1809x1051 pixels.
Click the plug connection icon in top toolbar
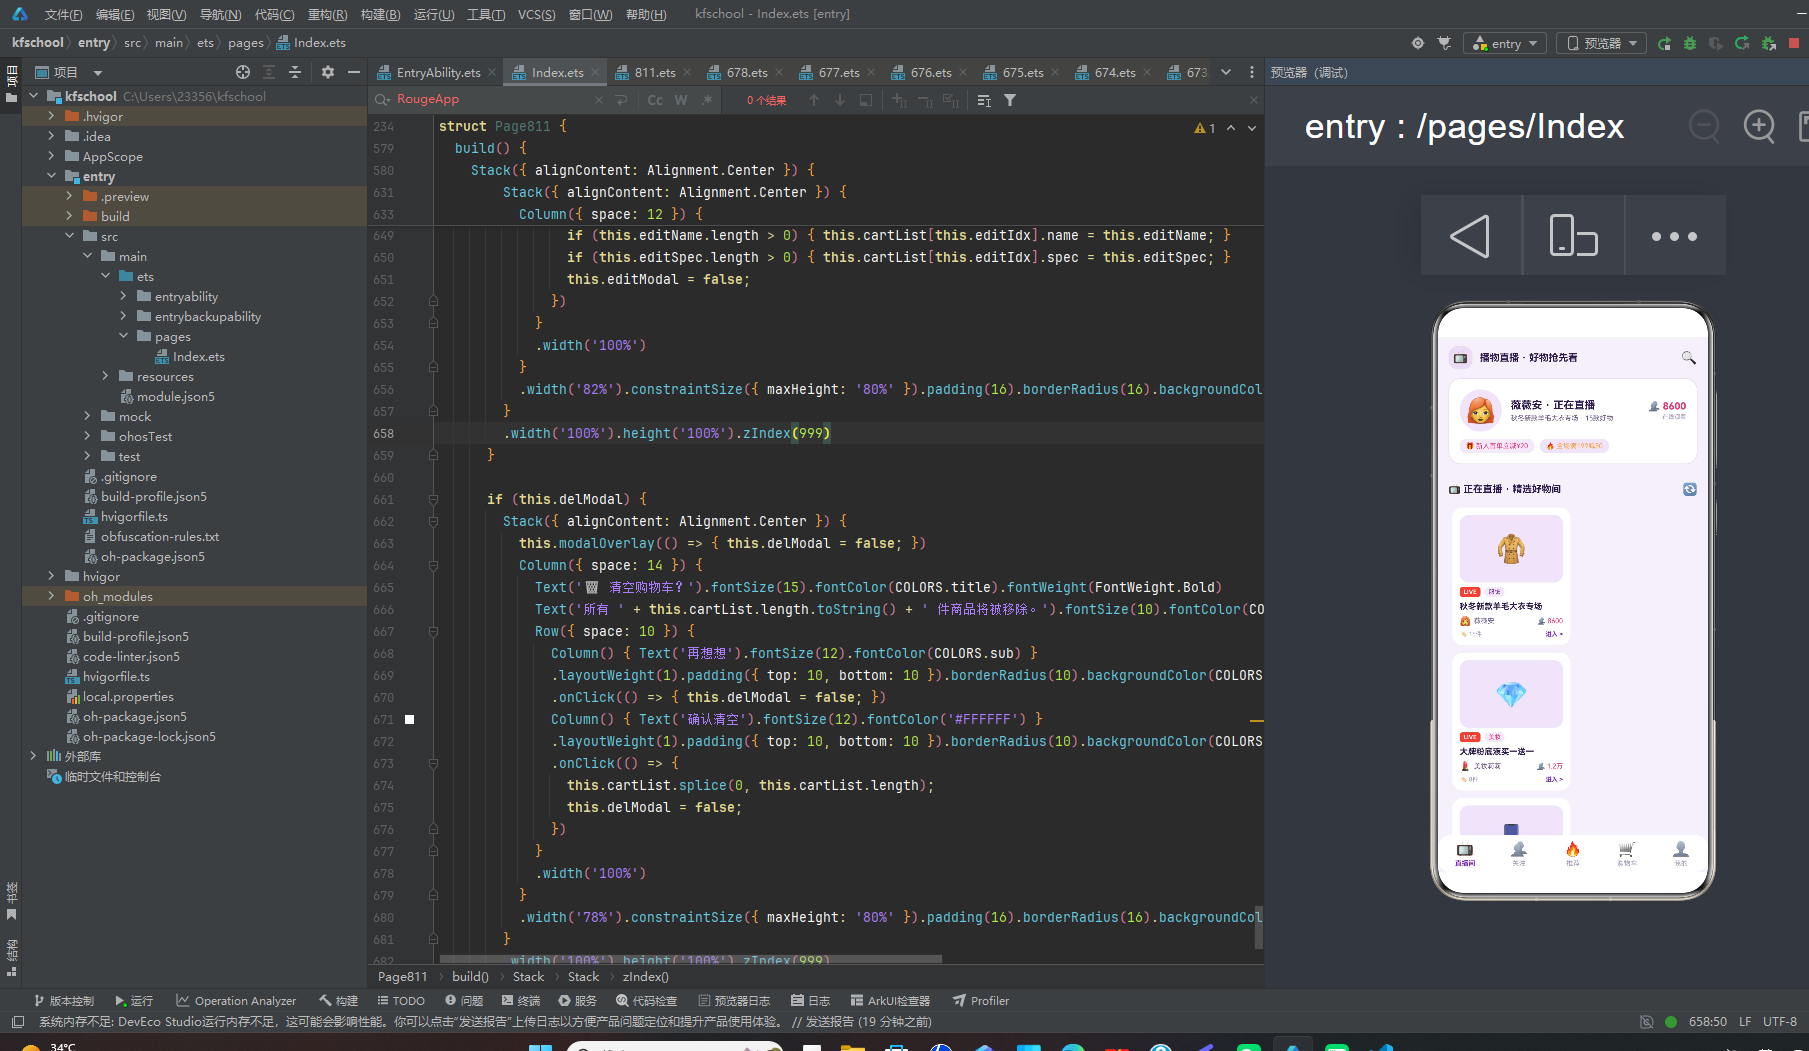1444,43
